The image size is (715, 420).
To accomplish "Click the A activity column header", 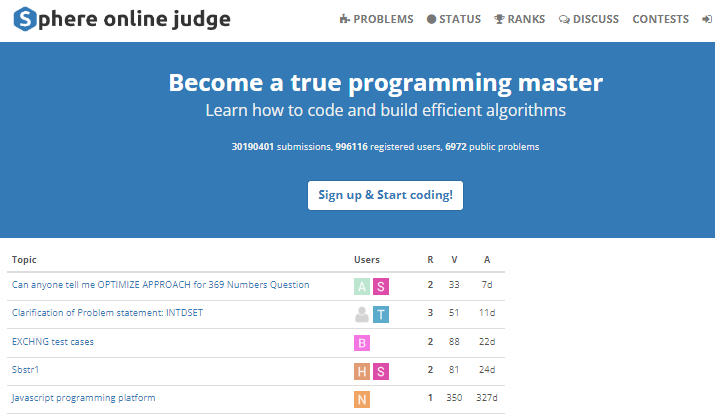I will pos(487,259).
